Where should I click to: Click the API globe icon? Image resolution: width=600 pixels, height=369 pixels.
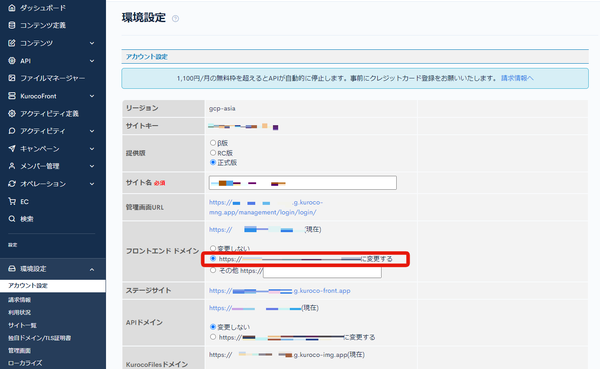12,60
